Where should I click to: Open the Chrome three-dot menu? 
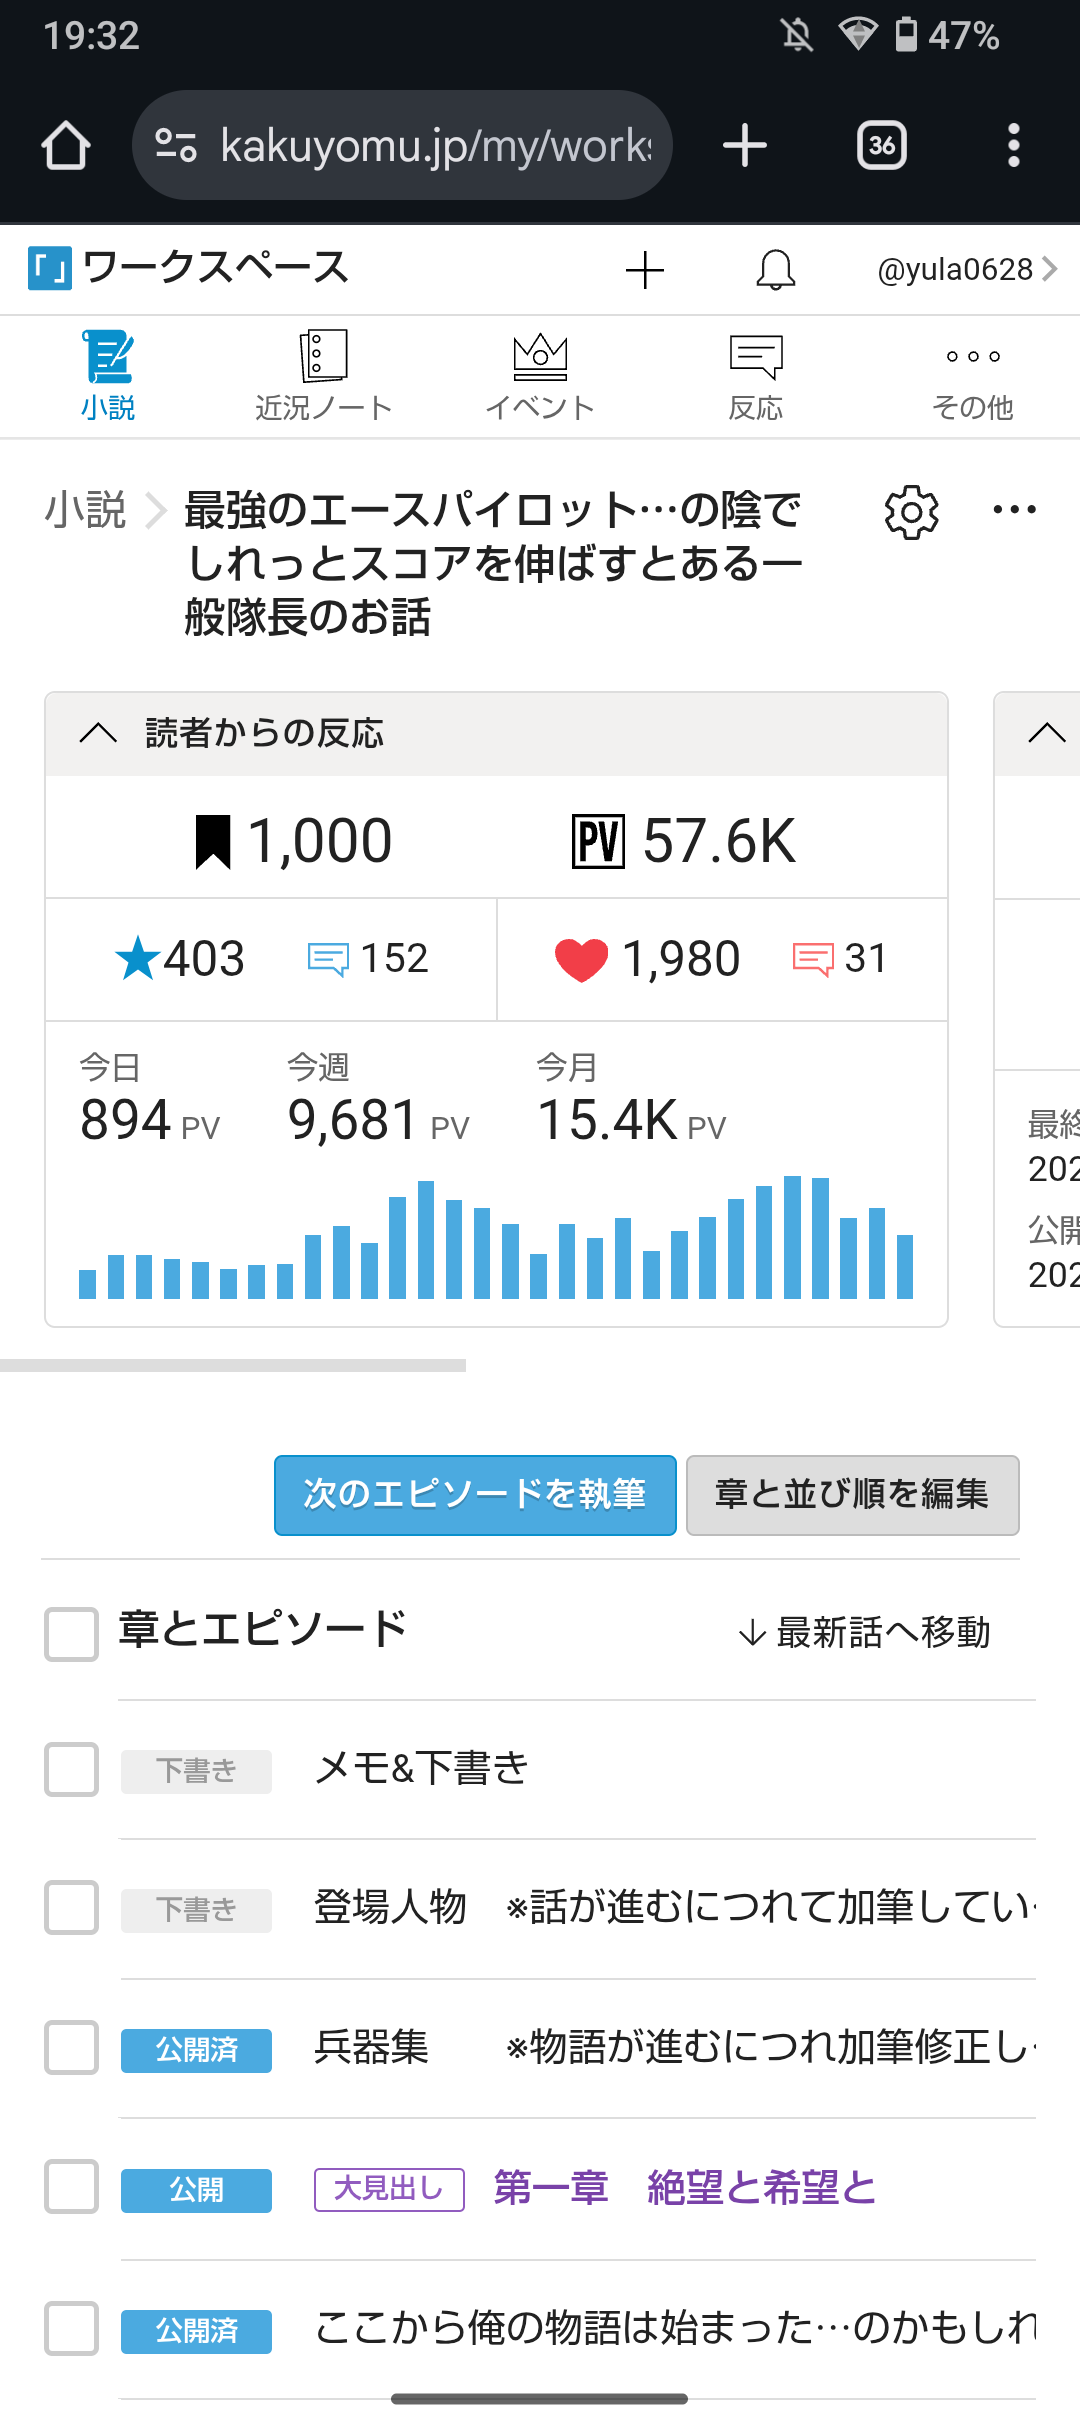[x=1013, y=146]
